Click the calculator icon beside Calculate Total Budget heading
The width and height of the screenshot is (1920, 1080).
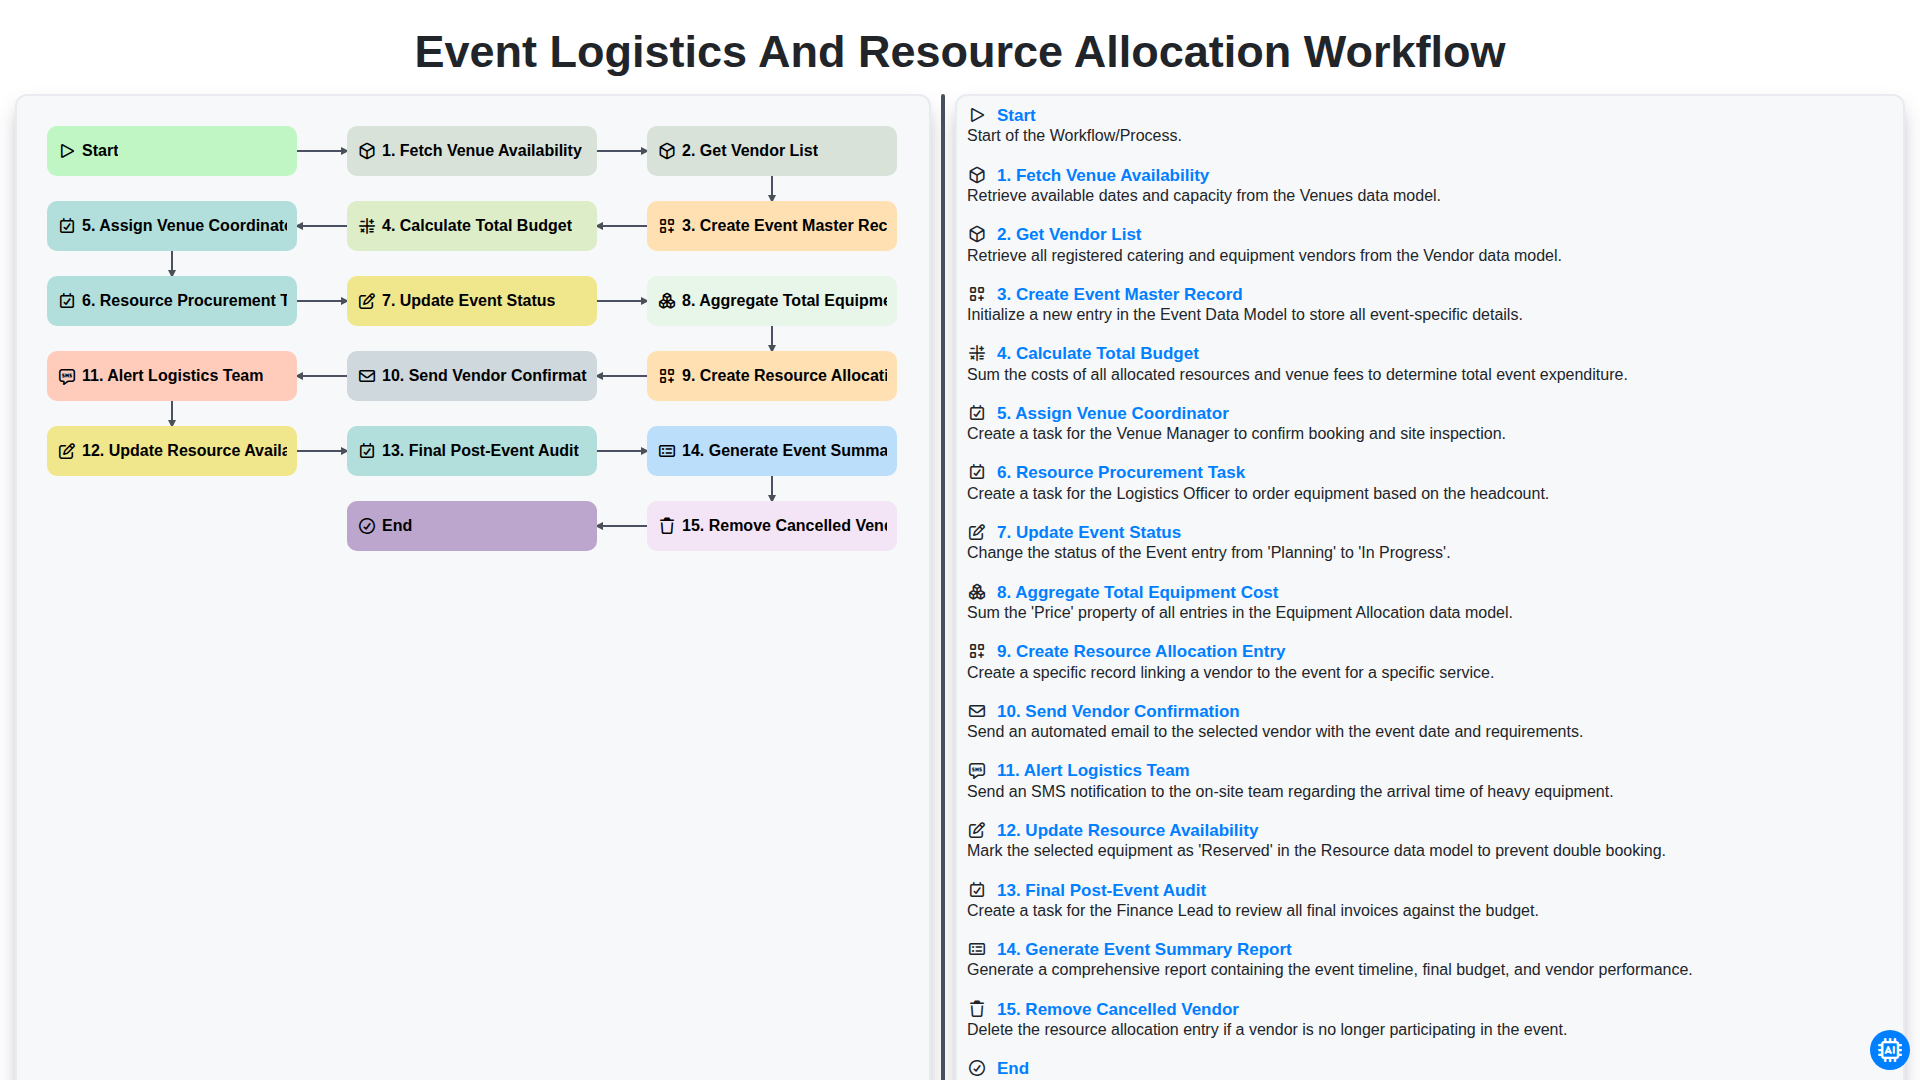(x=977, y=353)
